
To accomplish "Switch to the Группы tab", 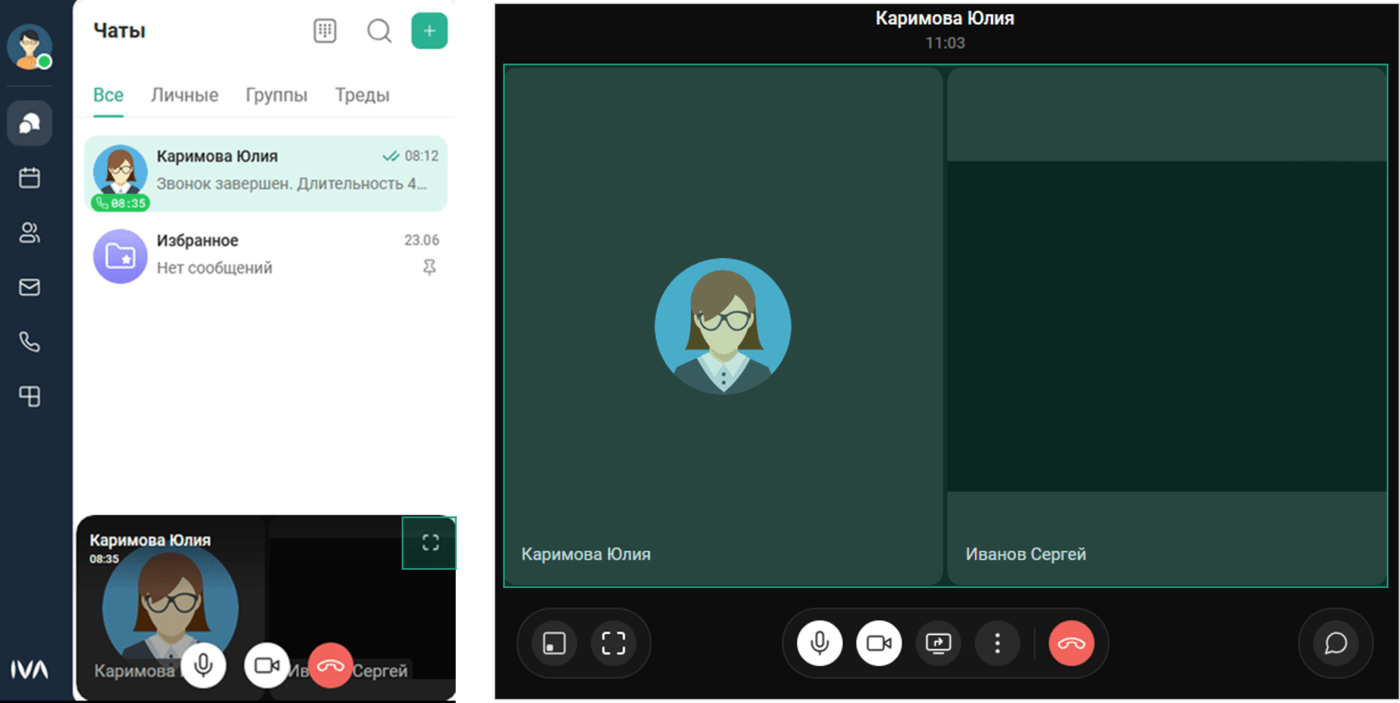I will [276, 96].
